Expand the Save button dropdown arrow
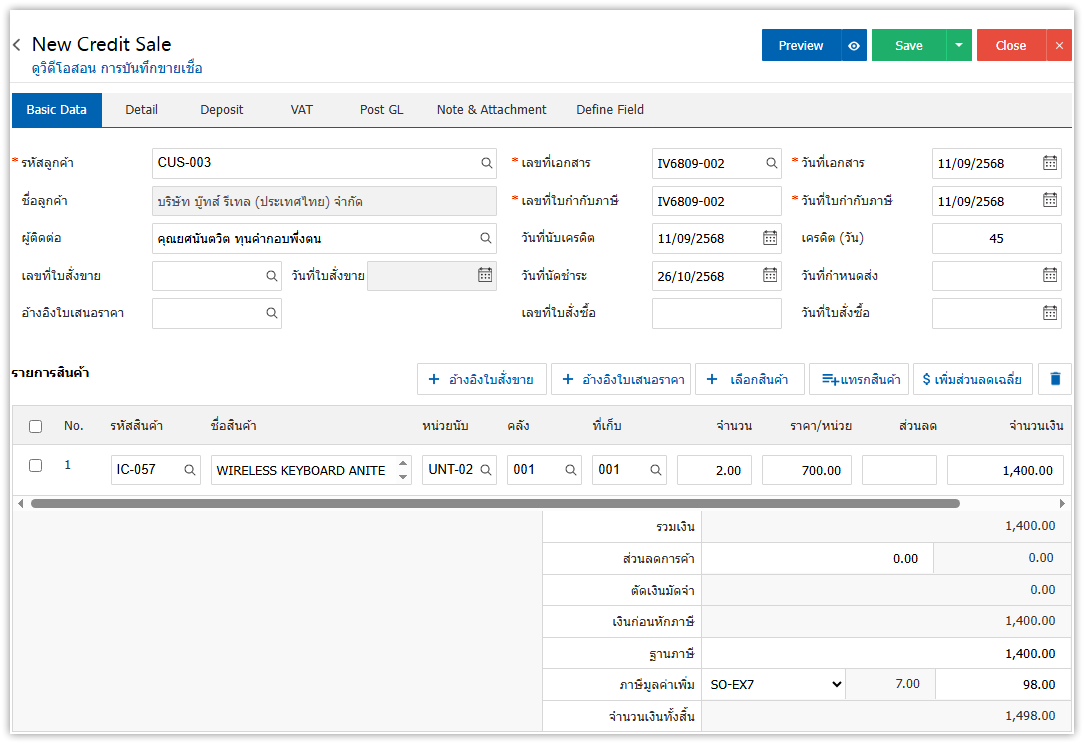 pos(959,45)
